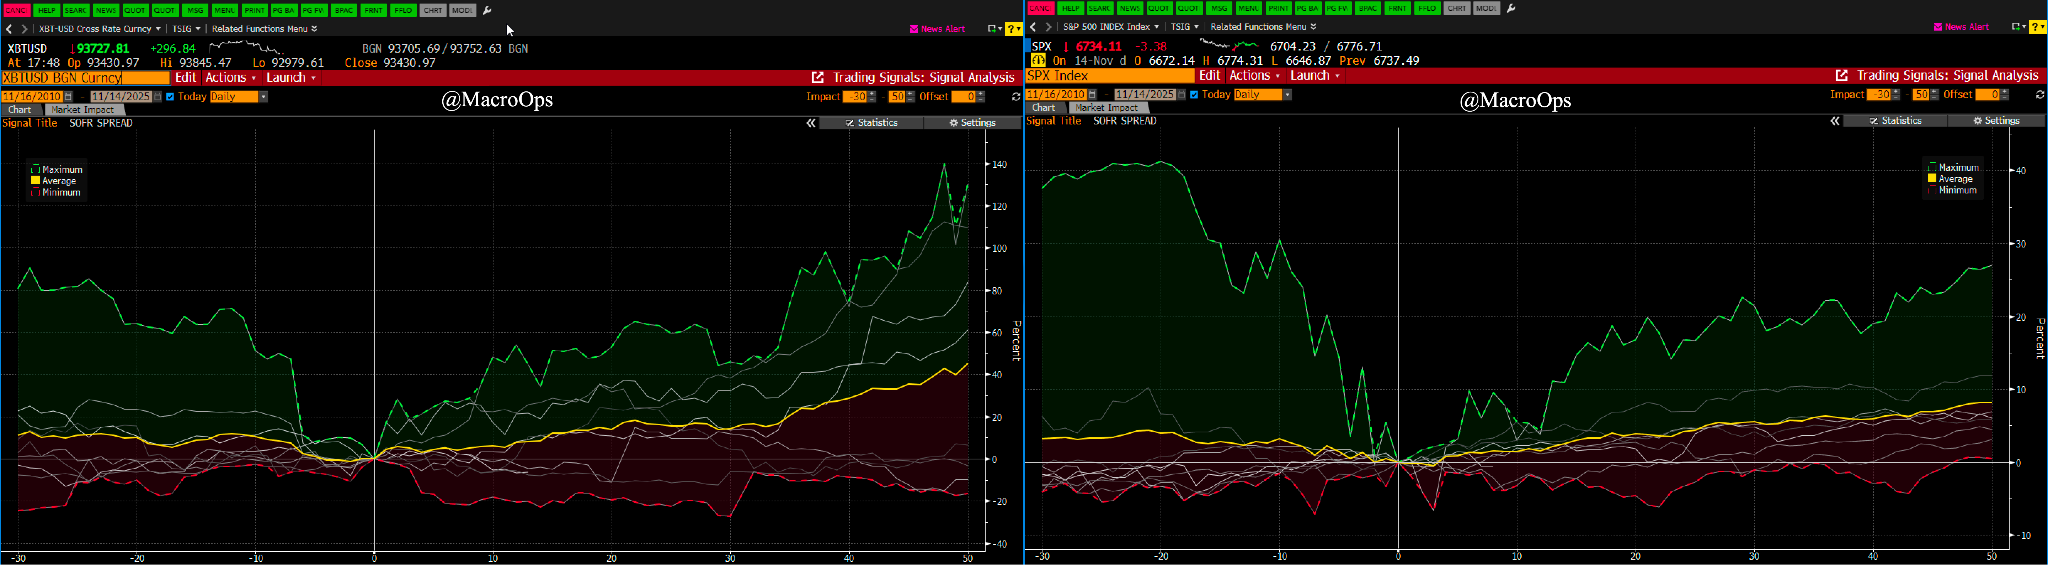Click Settings button in the SPX window

[1995, 121]
